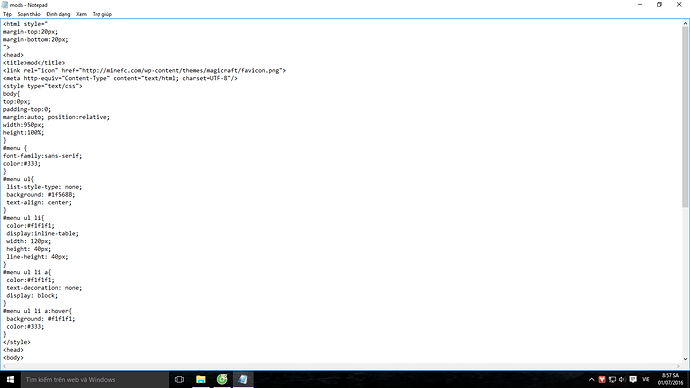
Task: Click the vertical scrollbar down arrow
Action: tap(685, 359)
